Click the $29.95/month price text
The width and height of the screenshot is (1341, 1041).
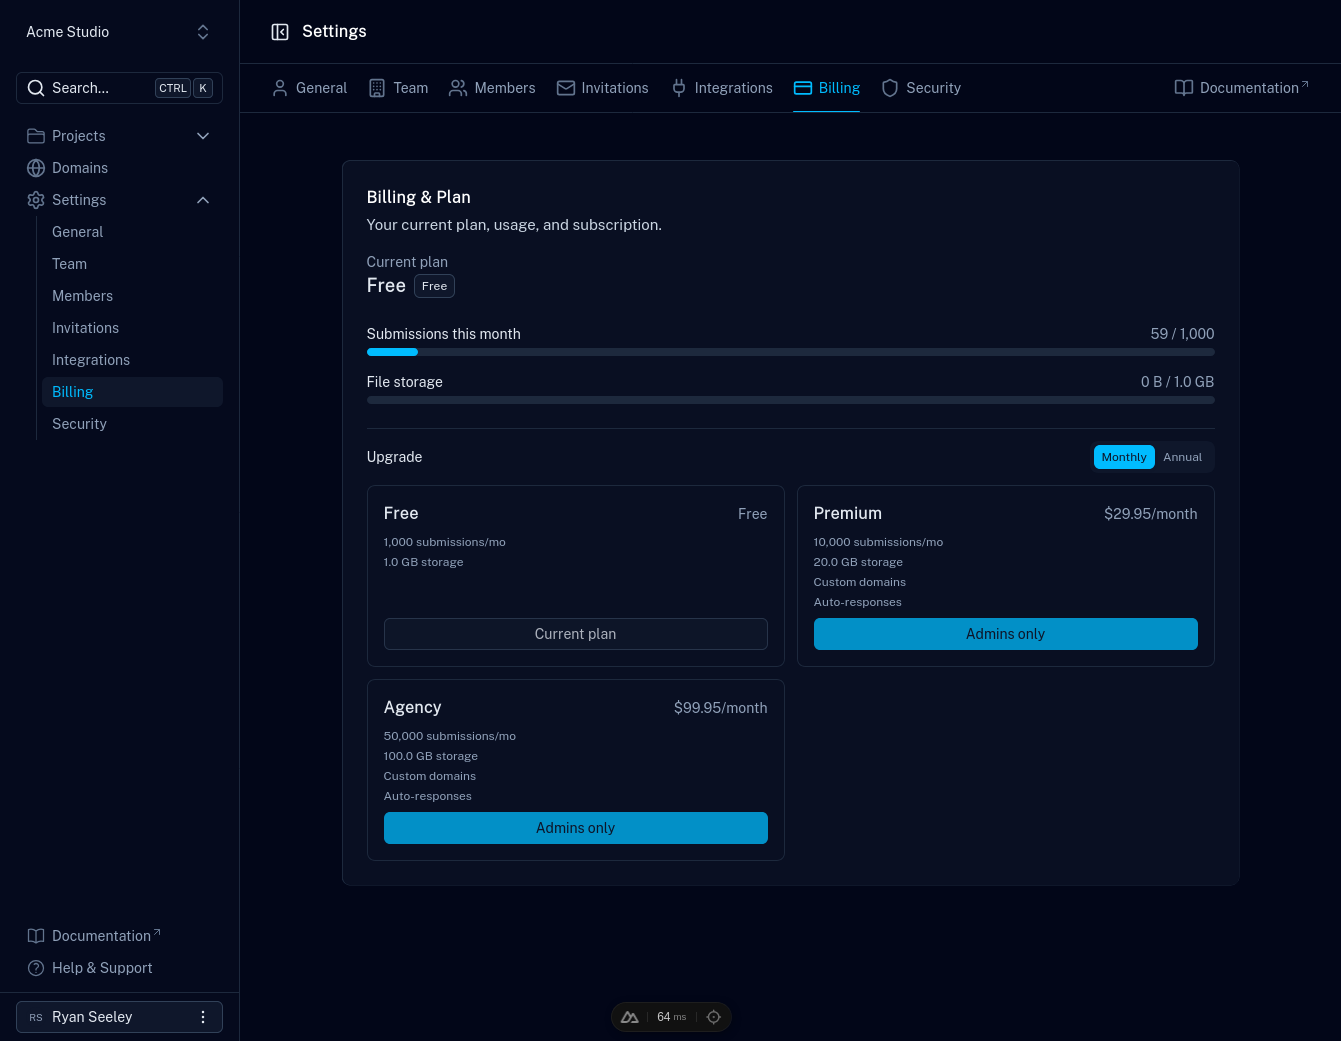point(1150,514)
